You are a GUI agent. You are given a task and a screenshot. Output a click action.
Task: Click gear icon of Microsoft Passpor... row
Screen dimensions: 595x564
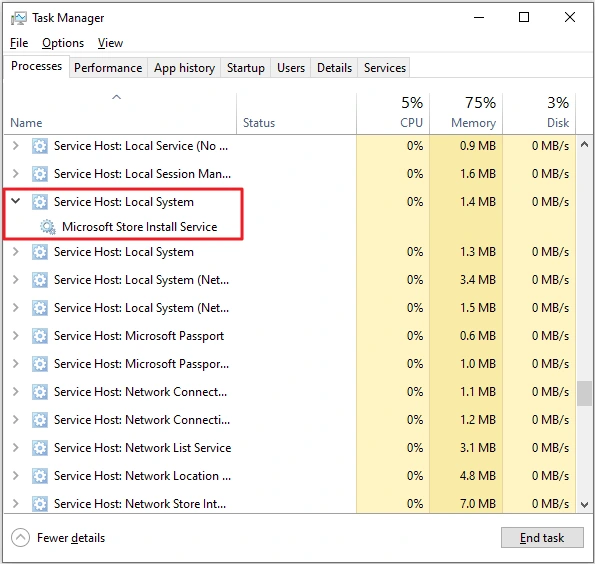40,364
